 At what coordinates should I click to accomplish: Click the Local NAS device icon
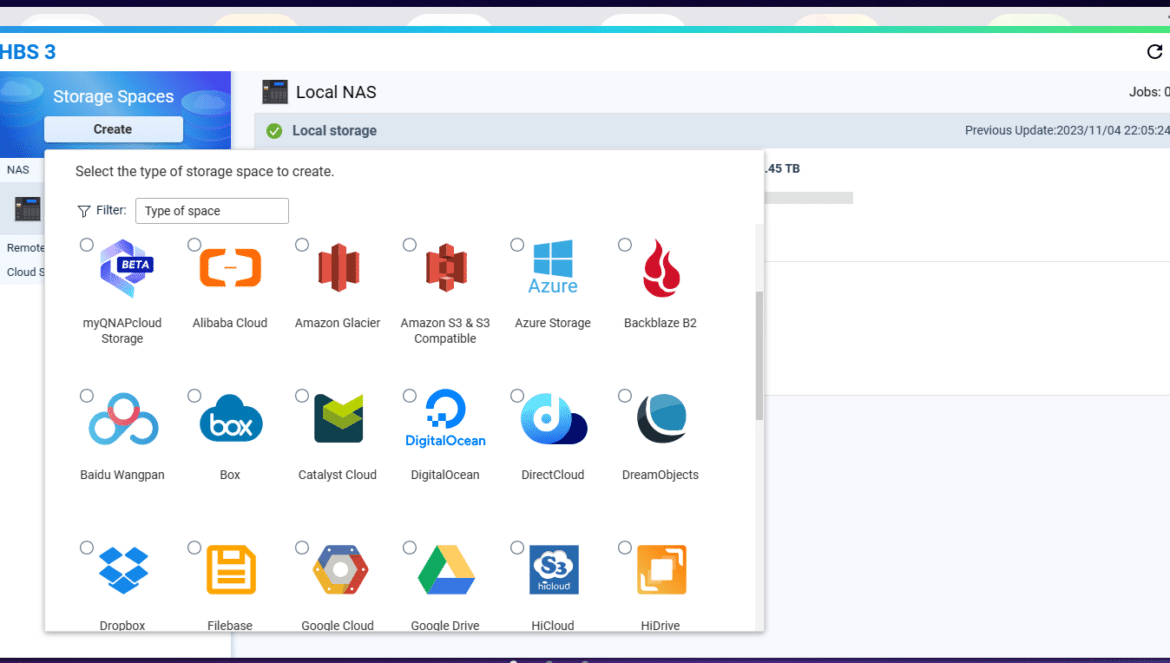coord(275,92)
